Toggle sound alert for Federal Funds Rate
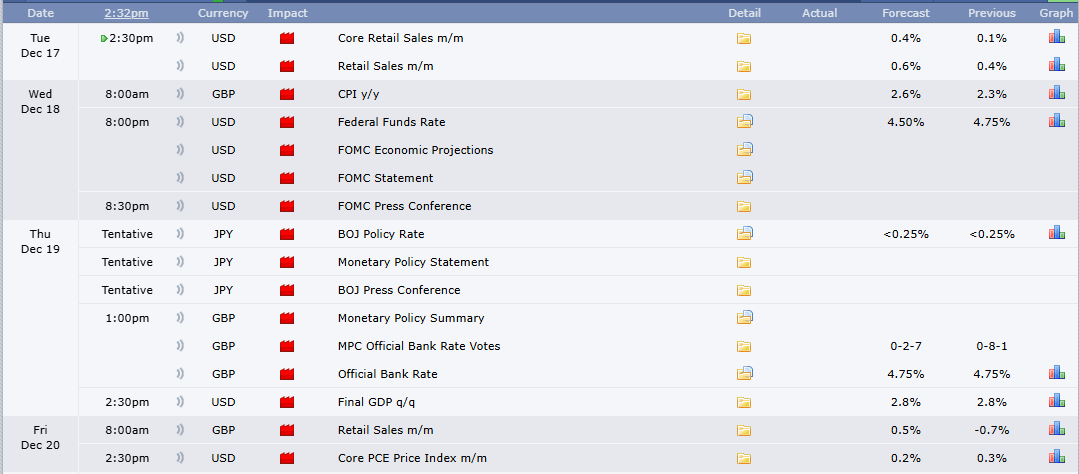 click(x=180, y=122)
